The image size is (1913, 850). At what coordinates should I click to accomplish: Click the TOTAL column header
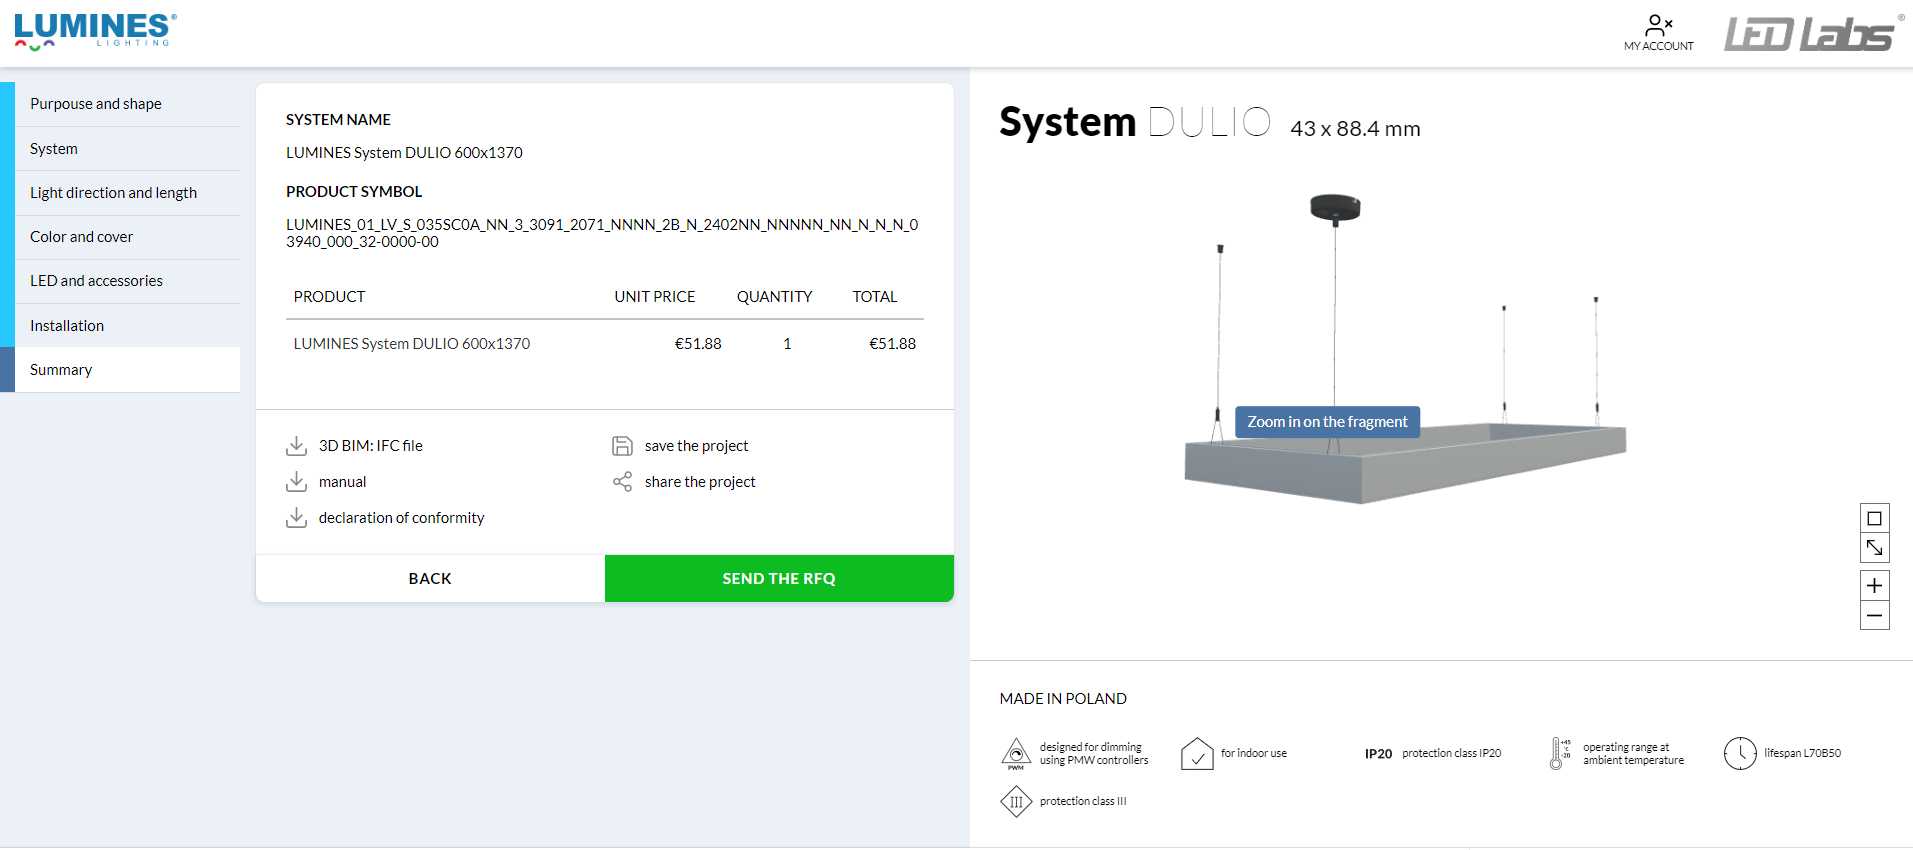click(x=875, y=297)
